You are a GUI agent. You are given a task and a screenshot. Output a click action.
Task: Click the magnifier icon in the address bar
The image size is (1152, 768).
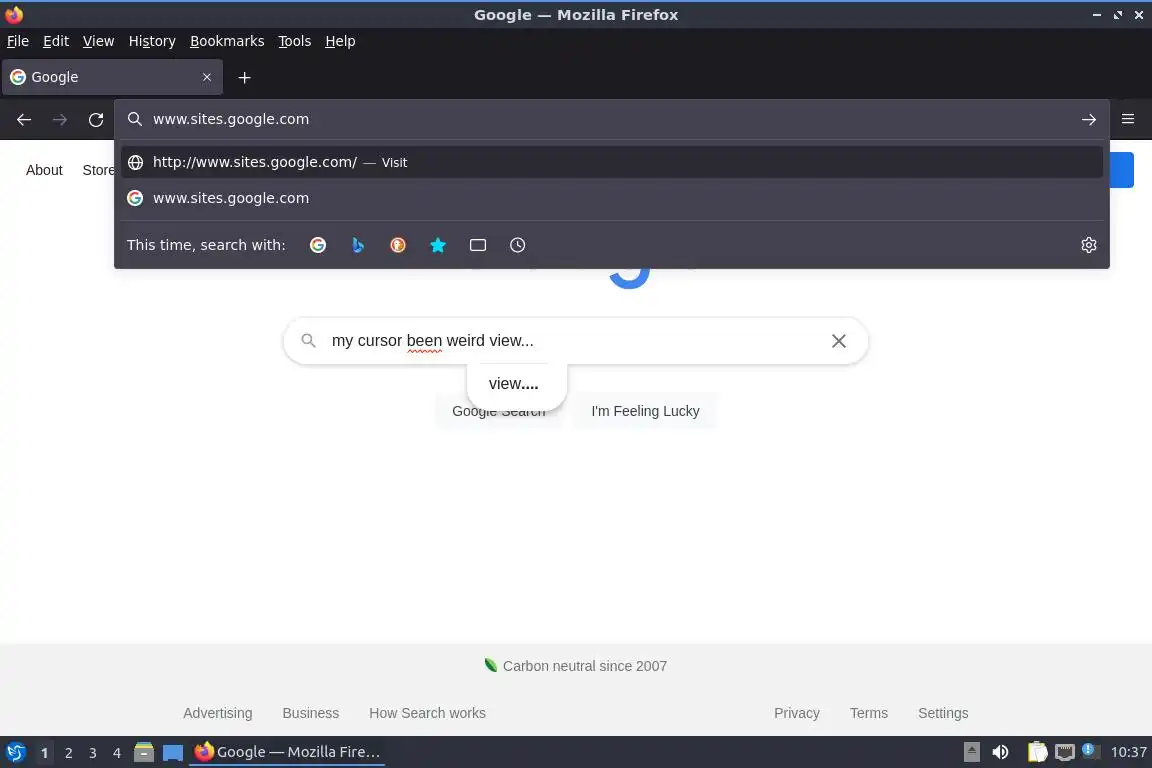(134, 119)
